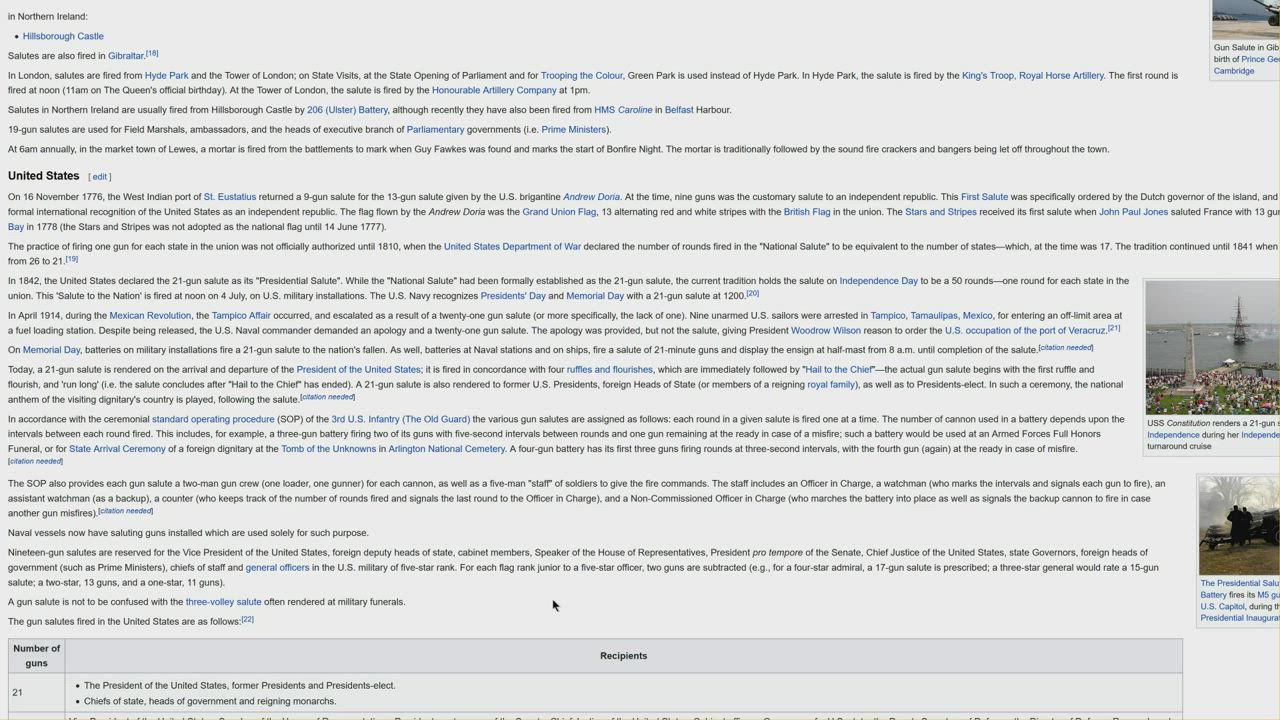Click the Andrew Doria link
The height and width of the screenshot is (720, 1280).
click(x=591, y=197)
